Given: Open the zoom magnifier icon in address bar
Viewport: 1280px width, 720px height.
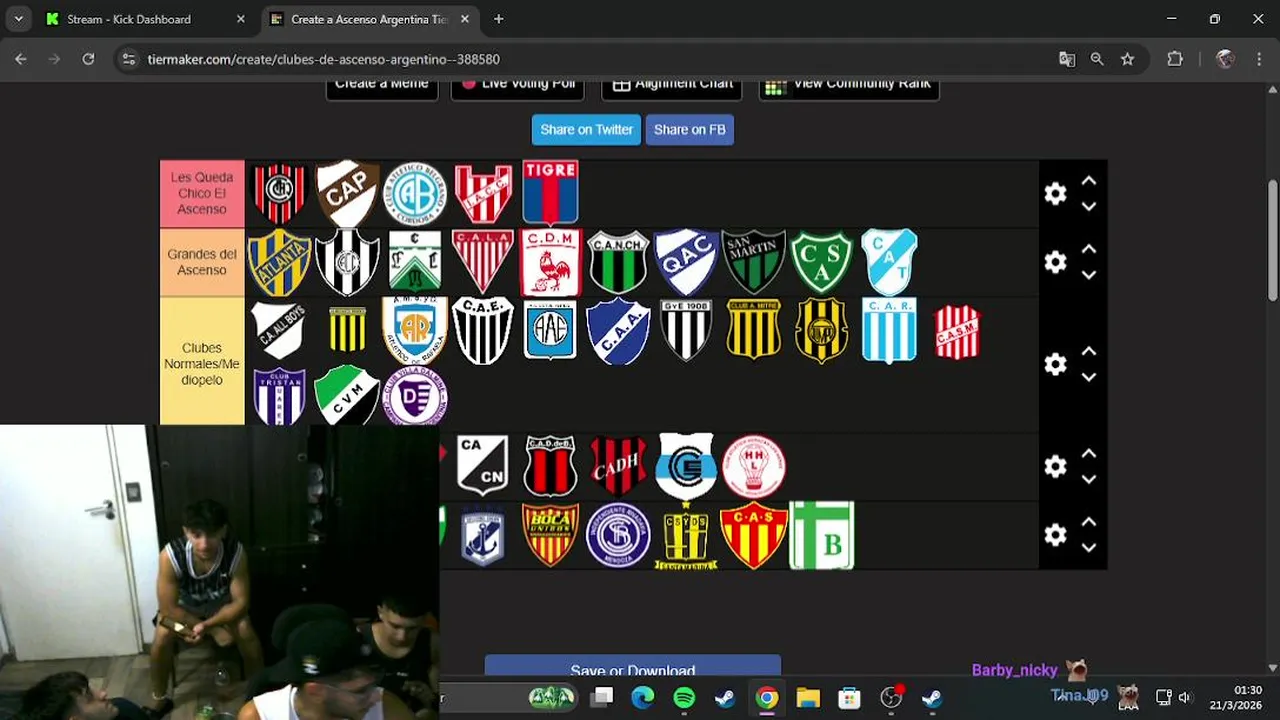Looking at the screenshot, I should pos(1097,59).
